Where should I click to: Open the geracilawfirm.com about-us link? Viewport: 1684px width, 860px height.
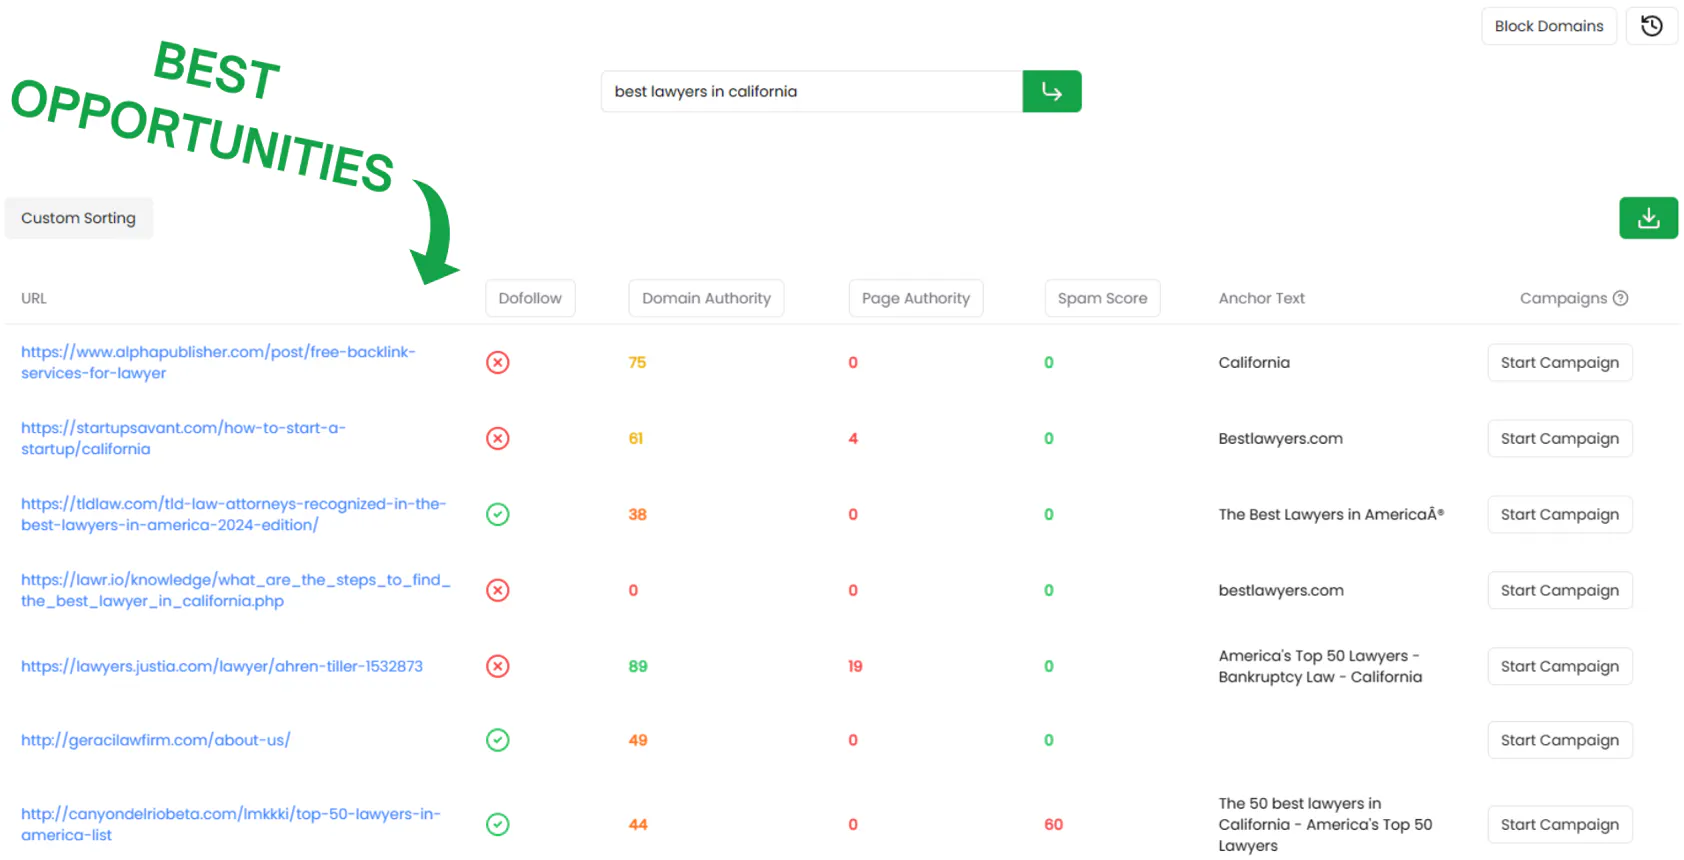(x=155, y=740)
